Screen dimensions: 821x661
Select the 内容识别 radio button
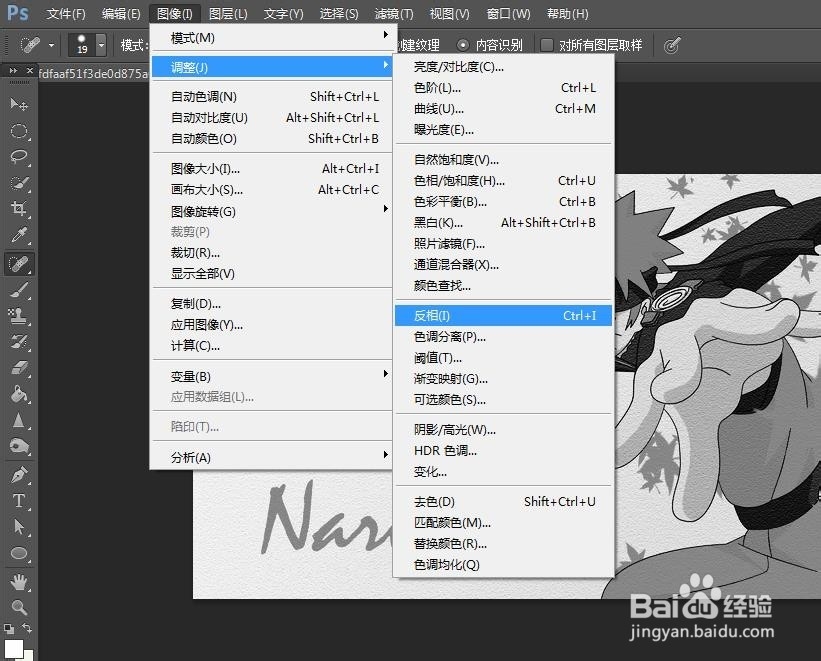463,46
